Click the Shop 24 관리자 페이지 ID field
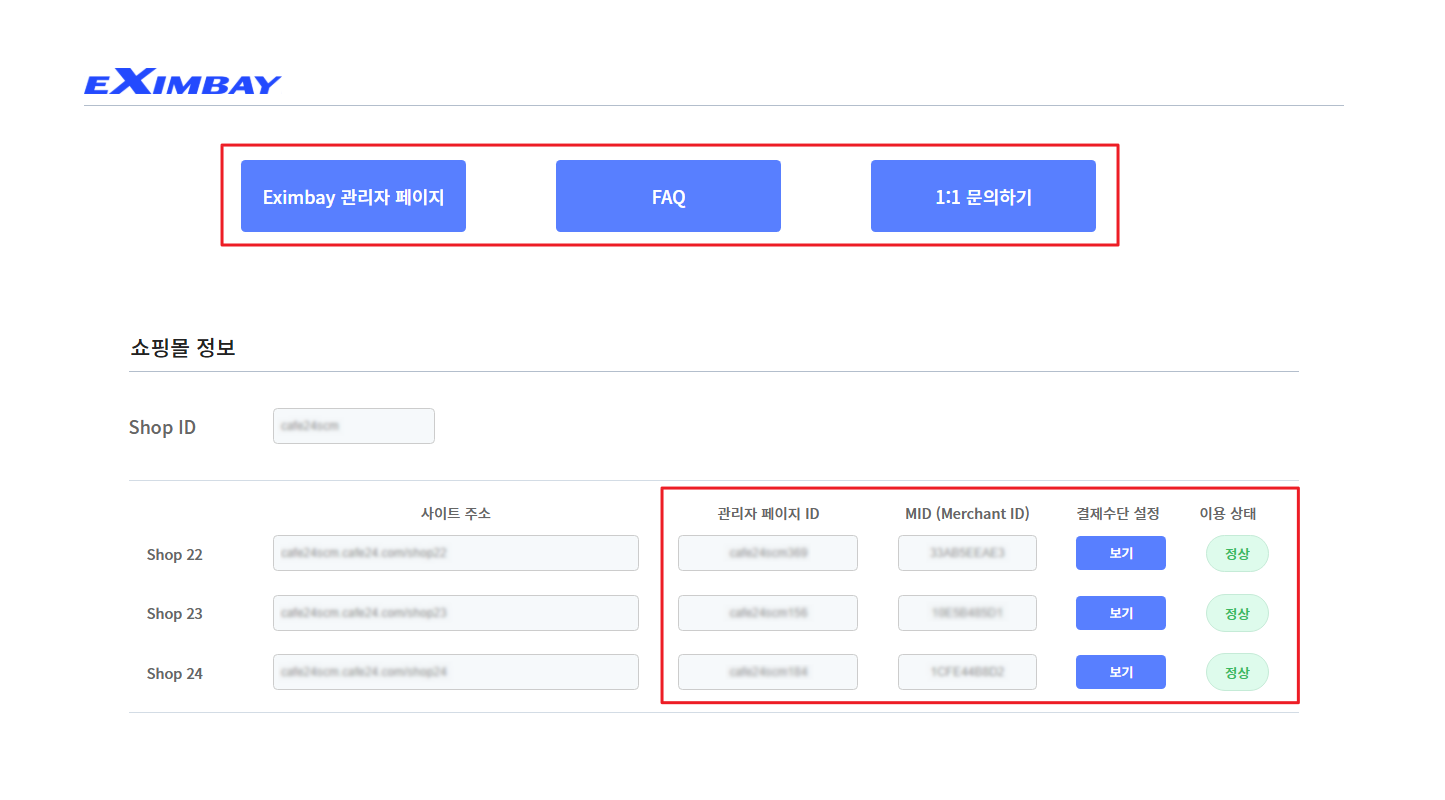Viewport: 1445px width, 800px height. 768,672
